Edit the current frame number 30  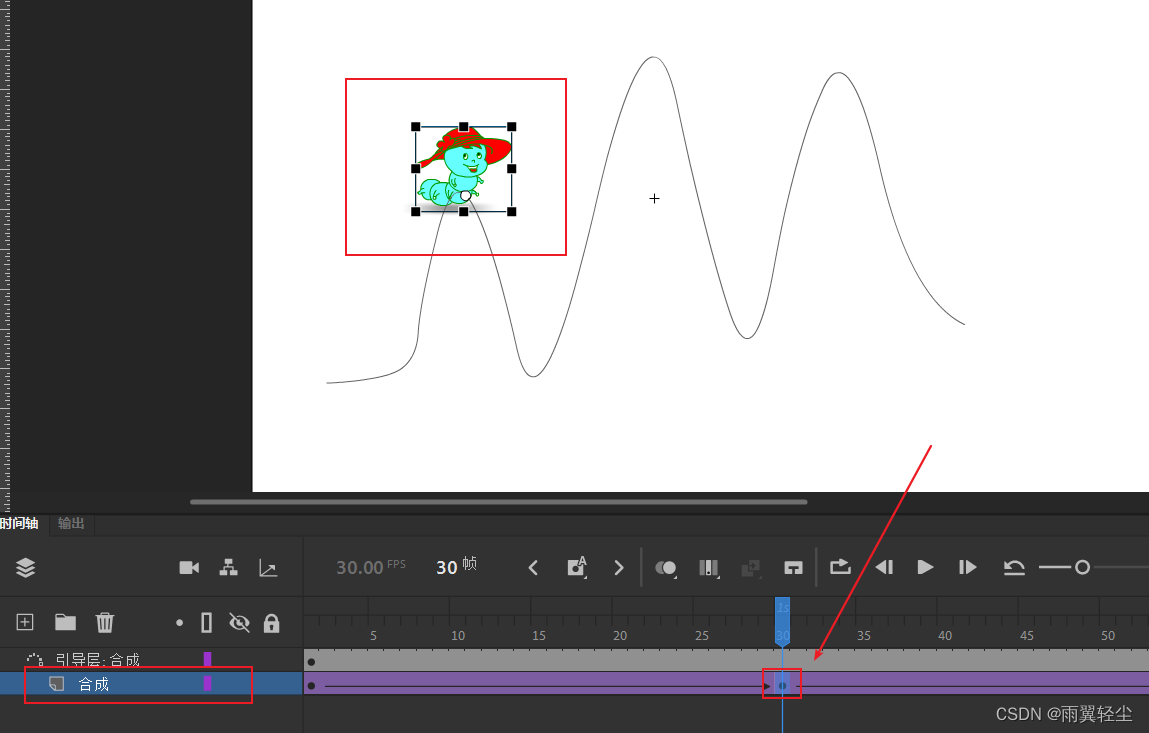447,567
